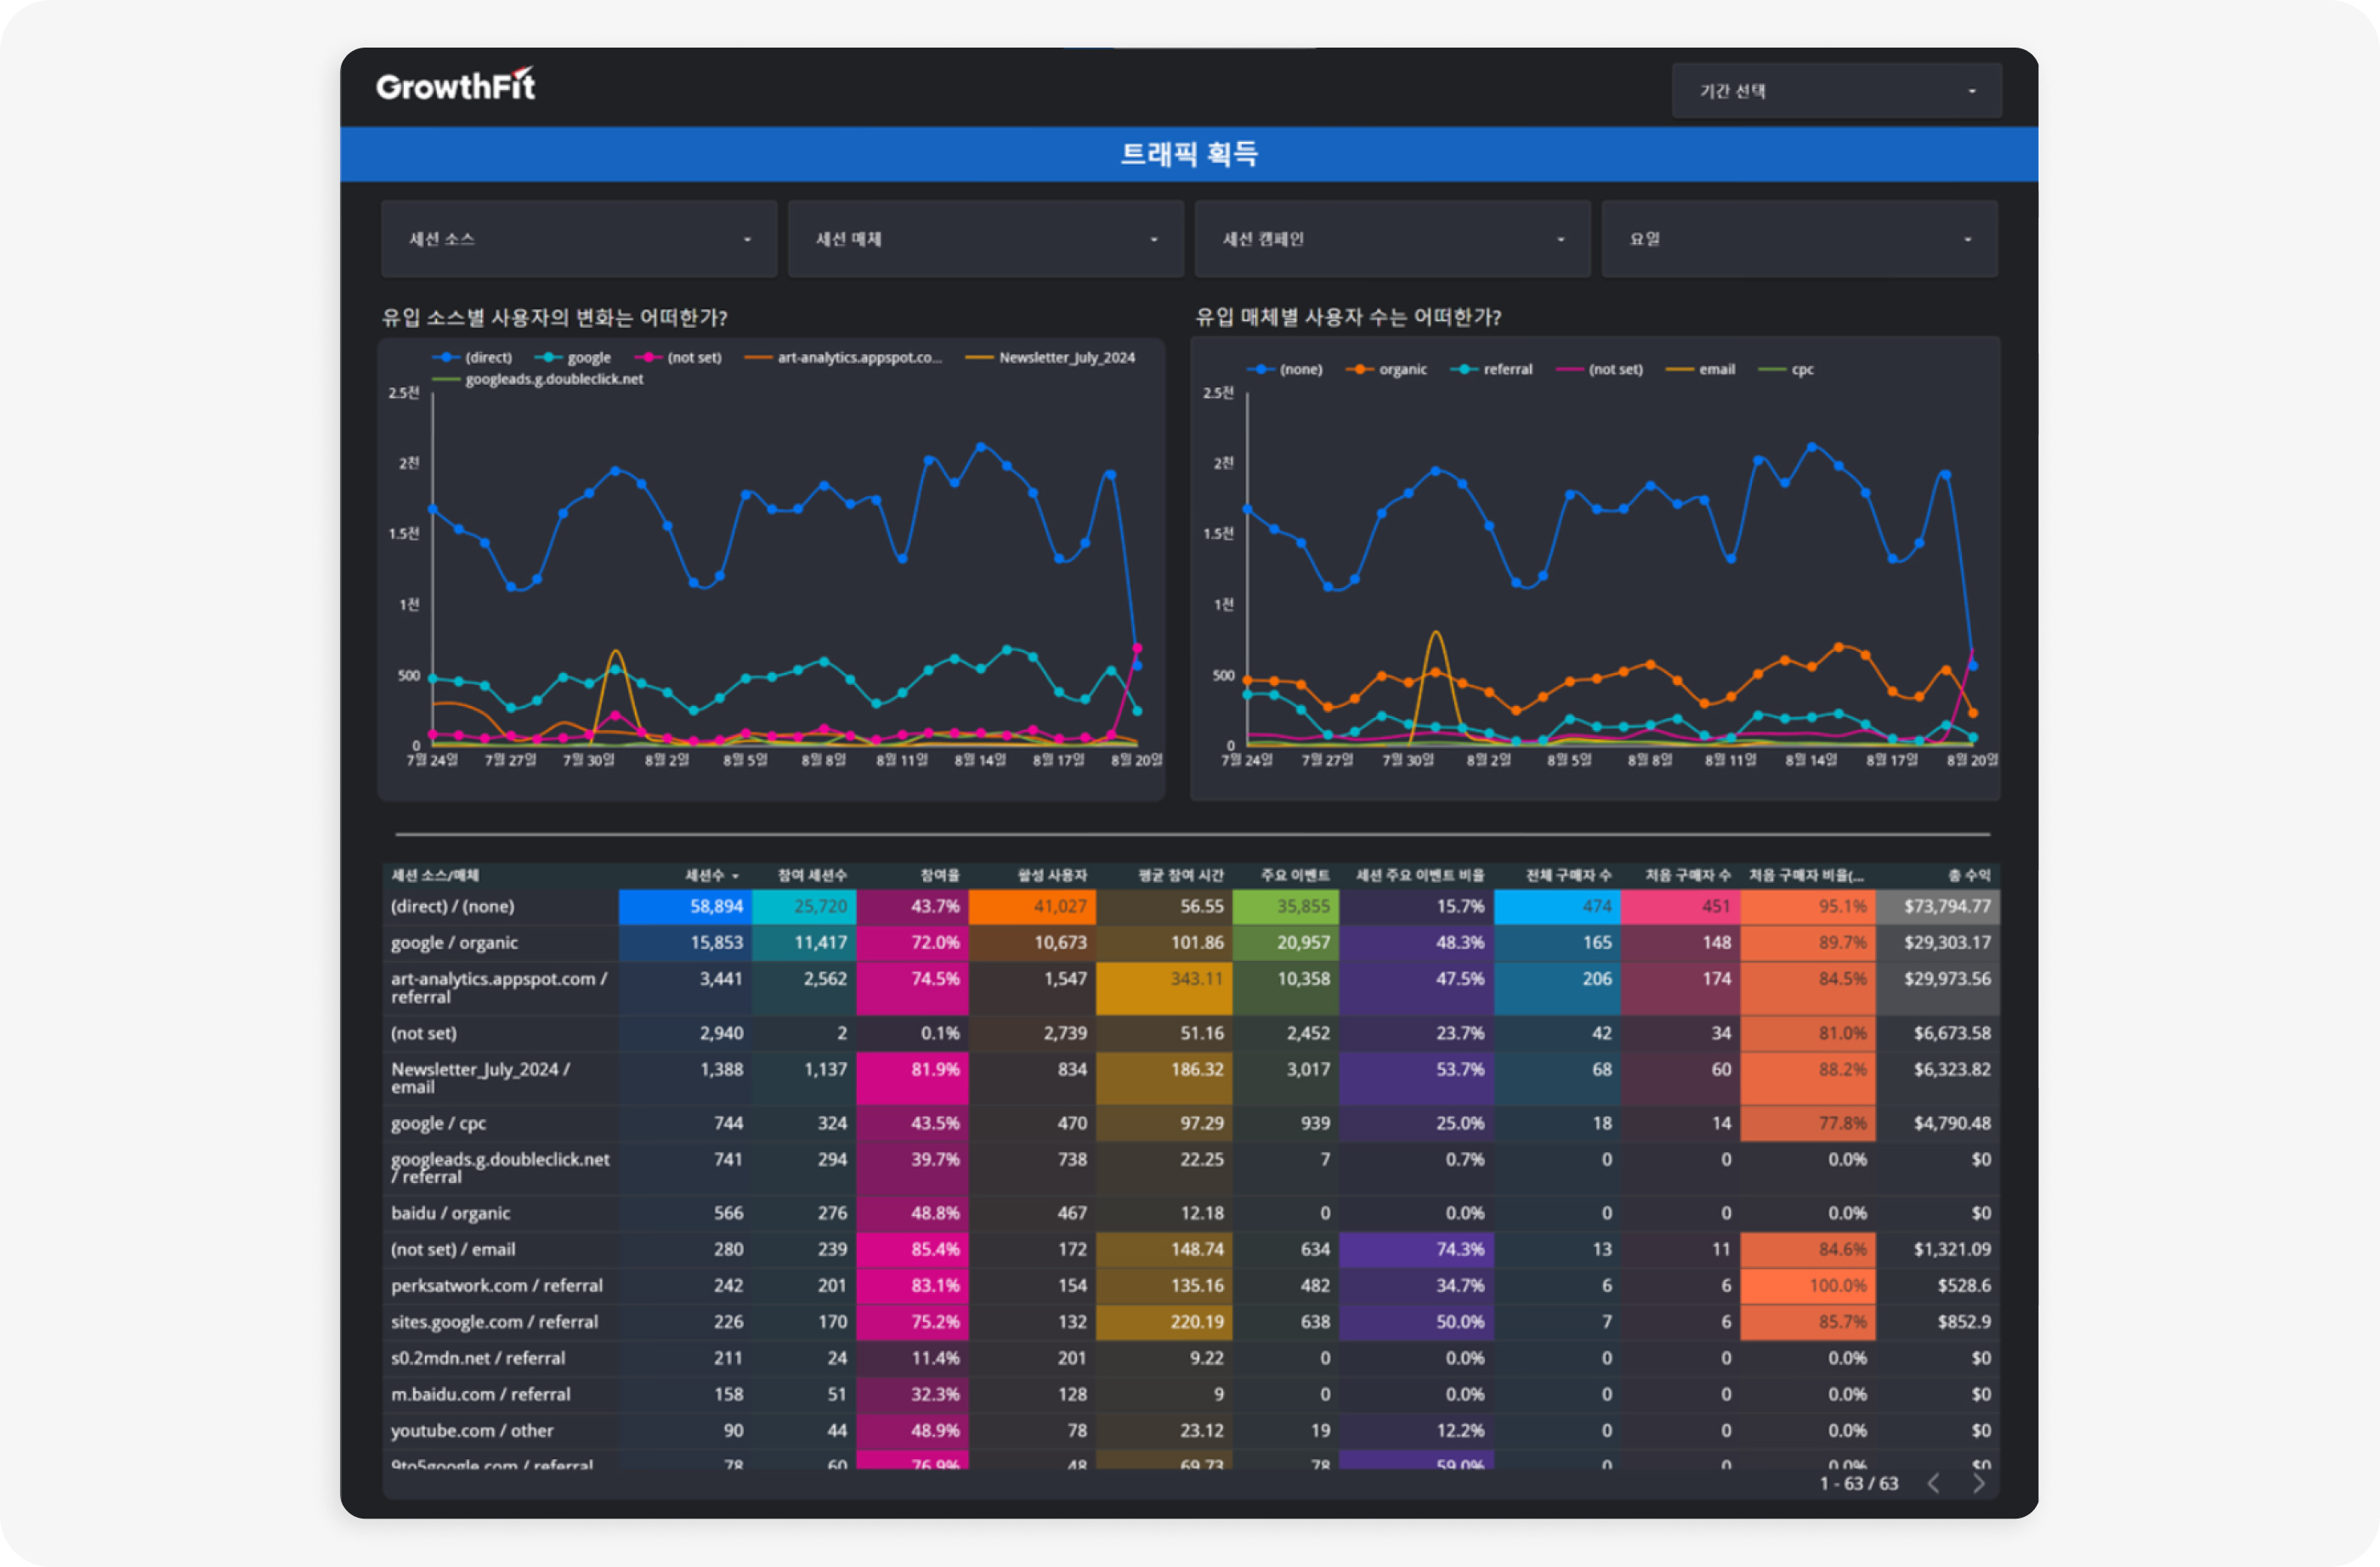Click the 유입 매체별 사용자 수는 chart title
Screen dimensions: 2380x1567
[x=1348, y=317]
